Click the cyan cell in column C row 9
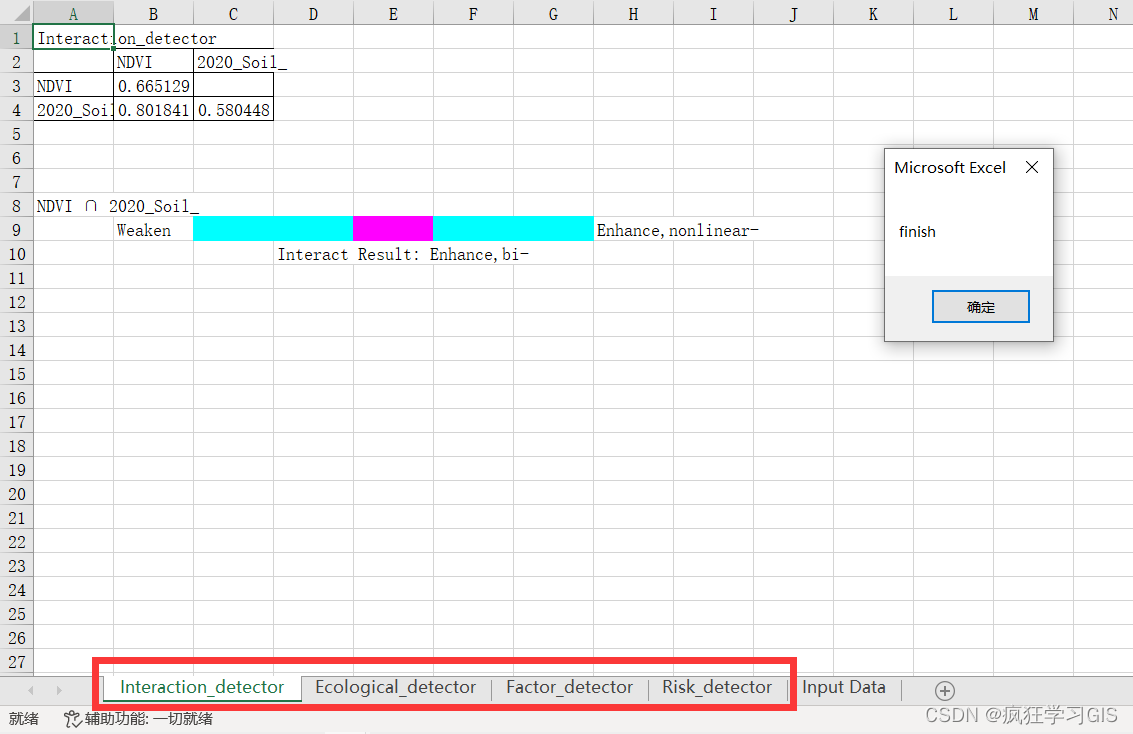This screenshot has width=1133, height=734. click(233, 229)
